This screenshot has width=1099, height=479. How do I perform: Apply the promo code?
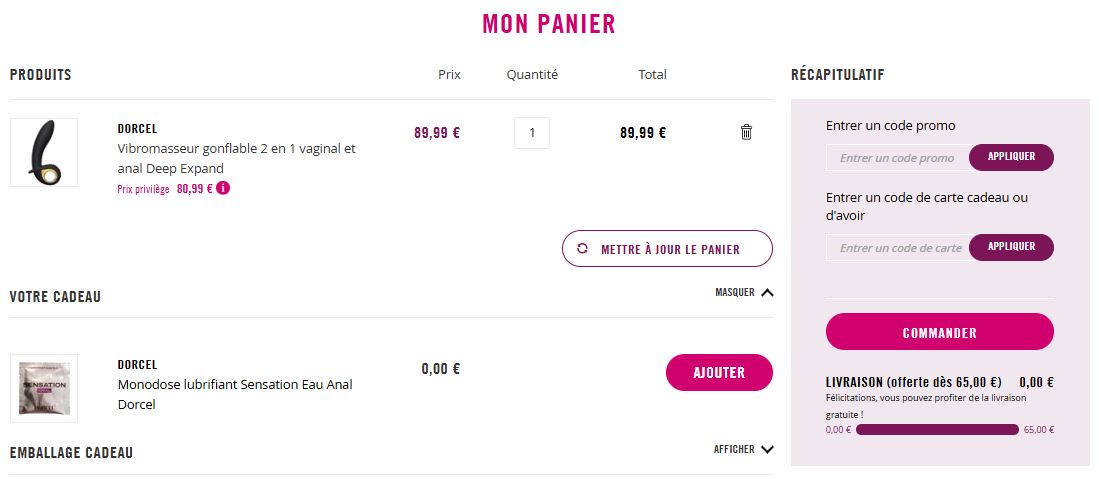[x=1011, y=158]
